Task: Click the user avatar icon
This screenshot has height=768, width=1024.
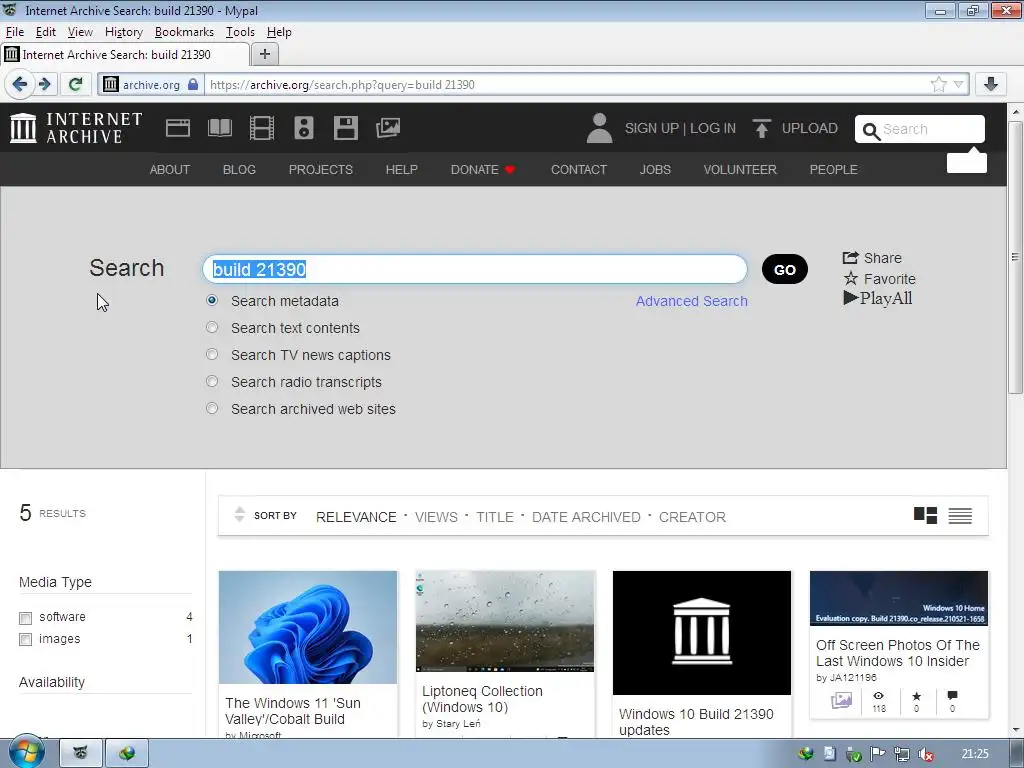Action: pos(599,128)
